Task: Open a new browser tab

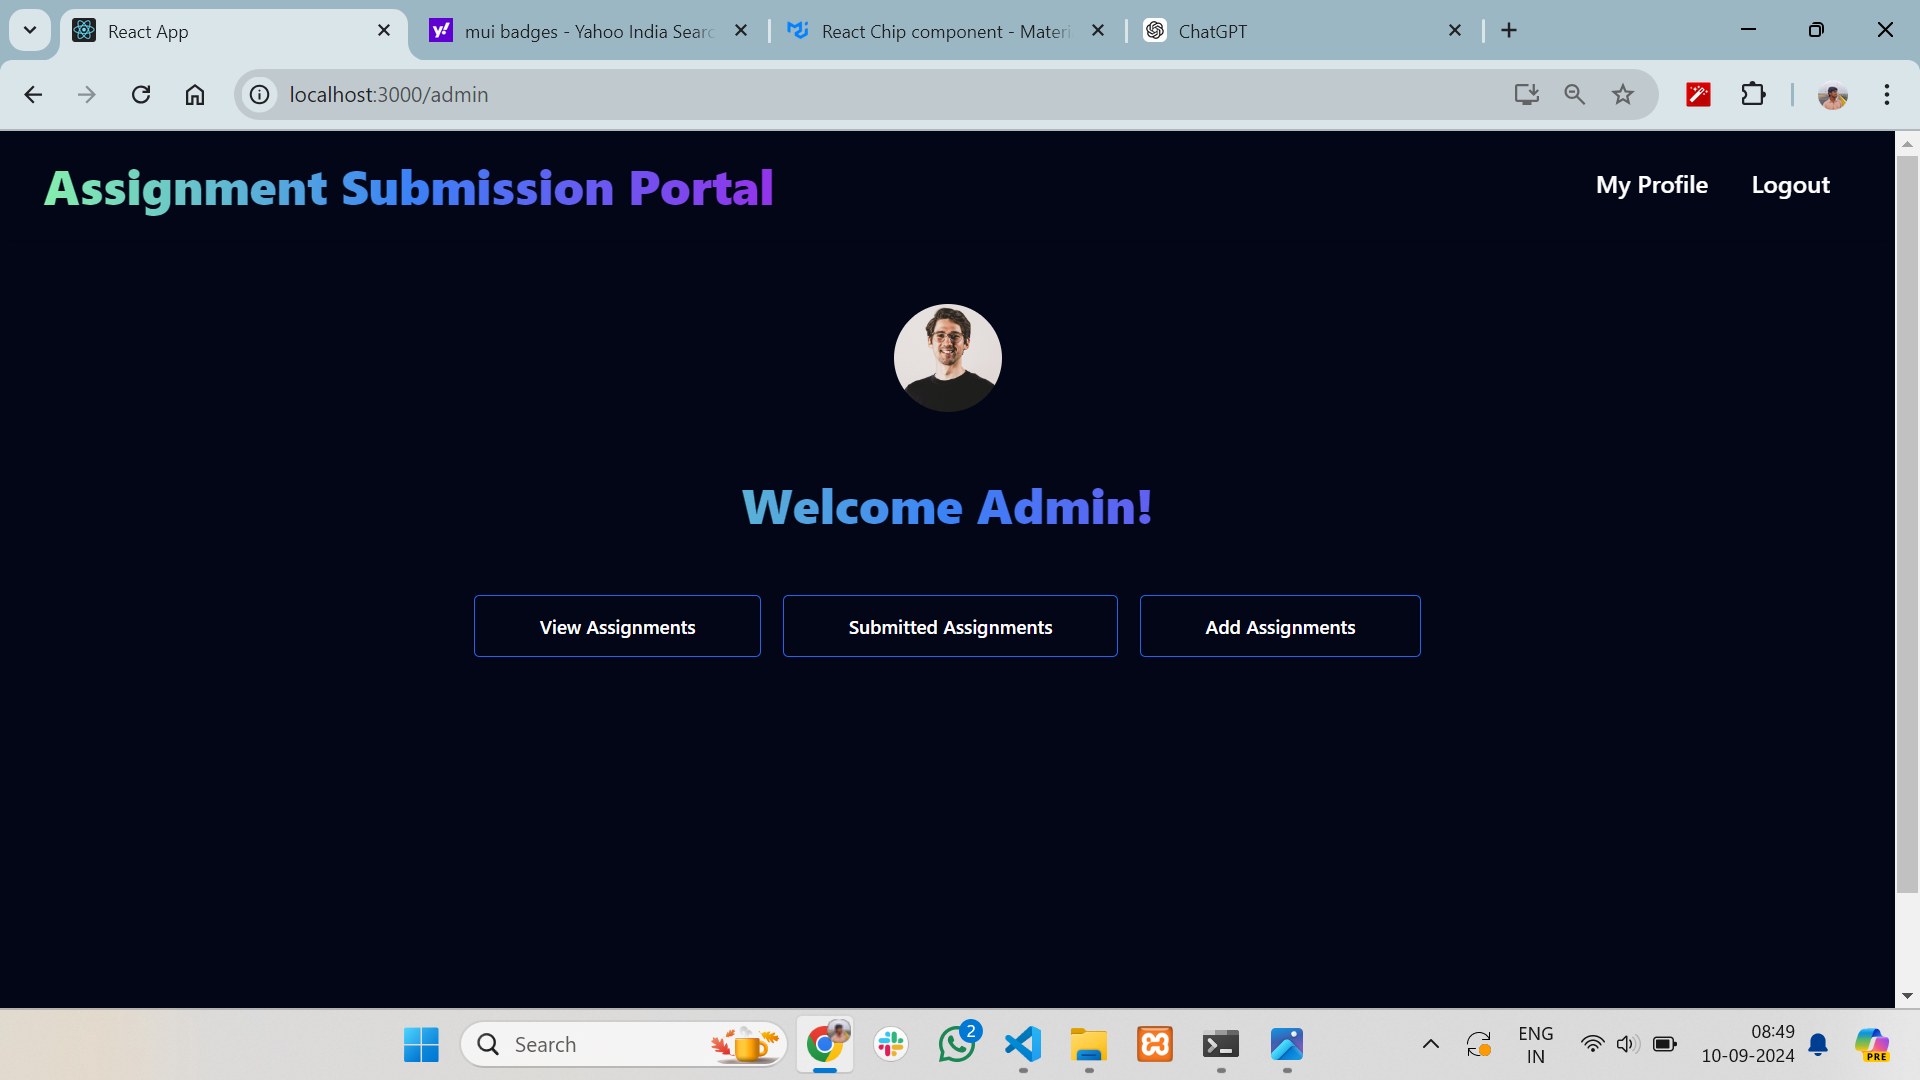Action: point(1509,30)
